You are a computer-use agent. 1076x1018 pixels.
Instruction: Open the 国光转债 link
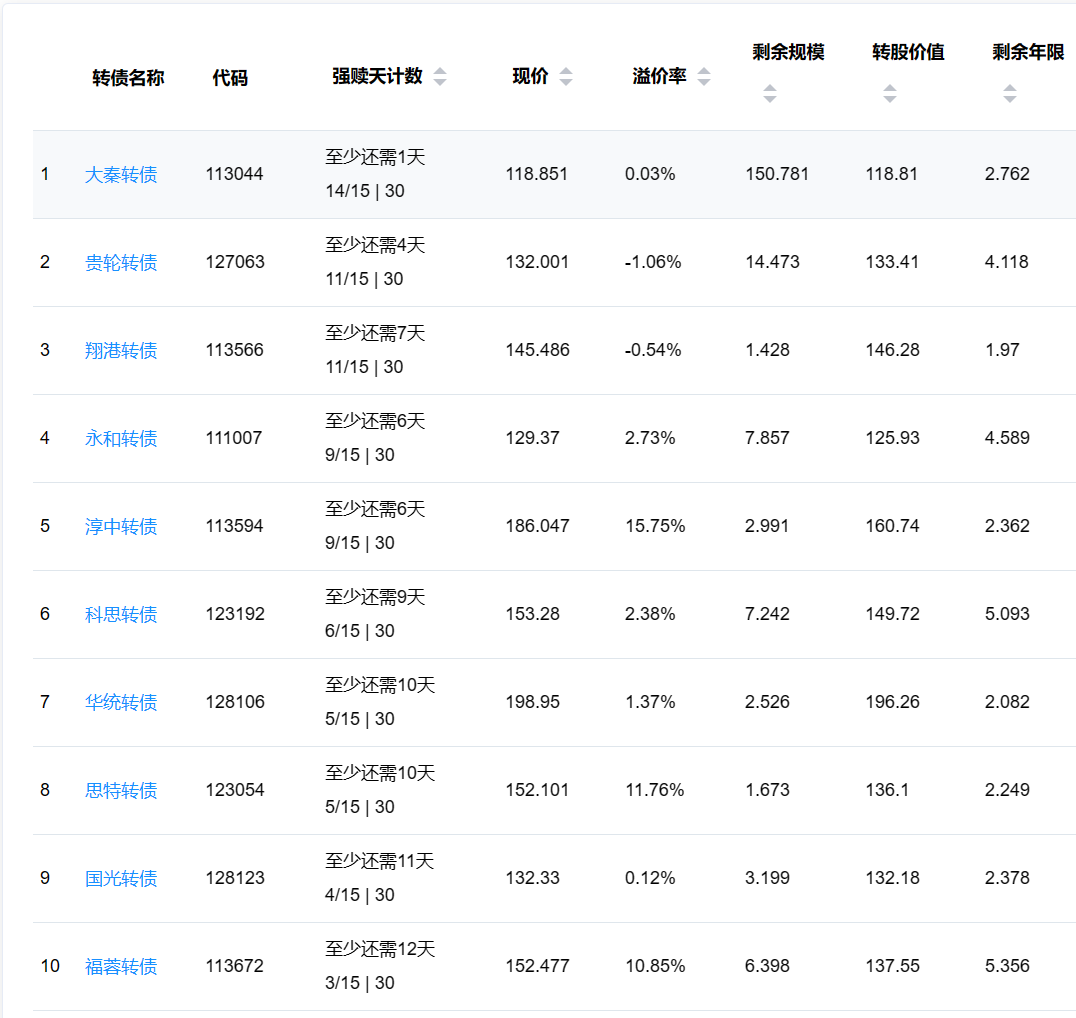121,879
